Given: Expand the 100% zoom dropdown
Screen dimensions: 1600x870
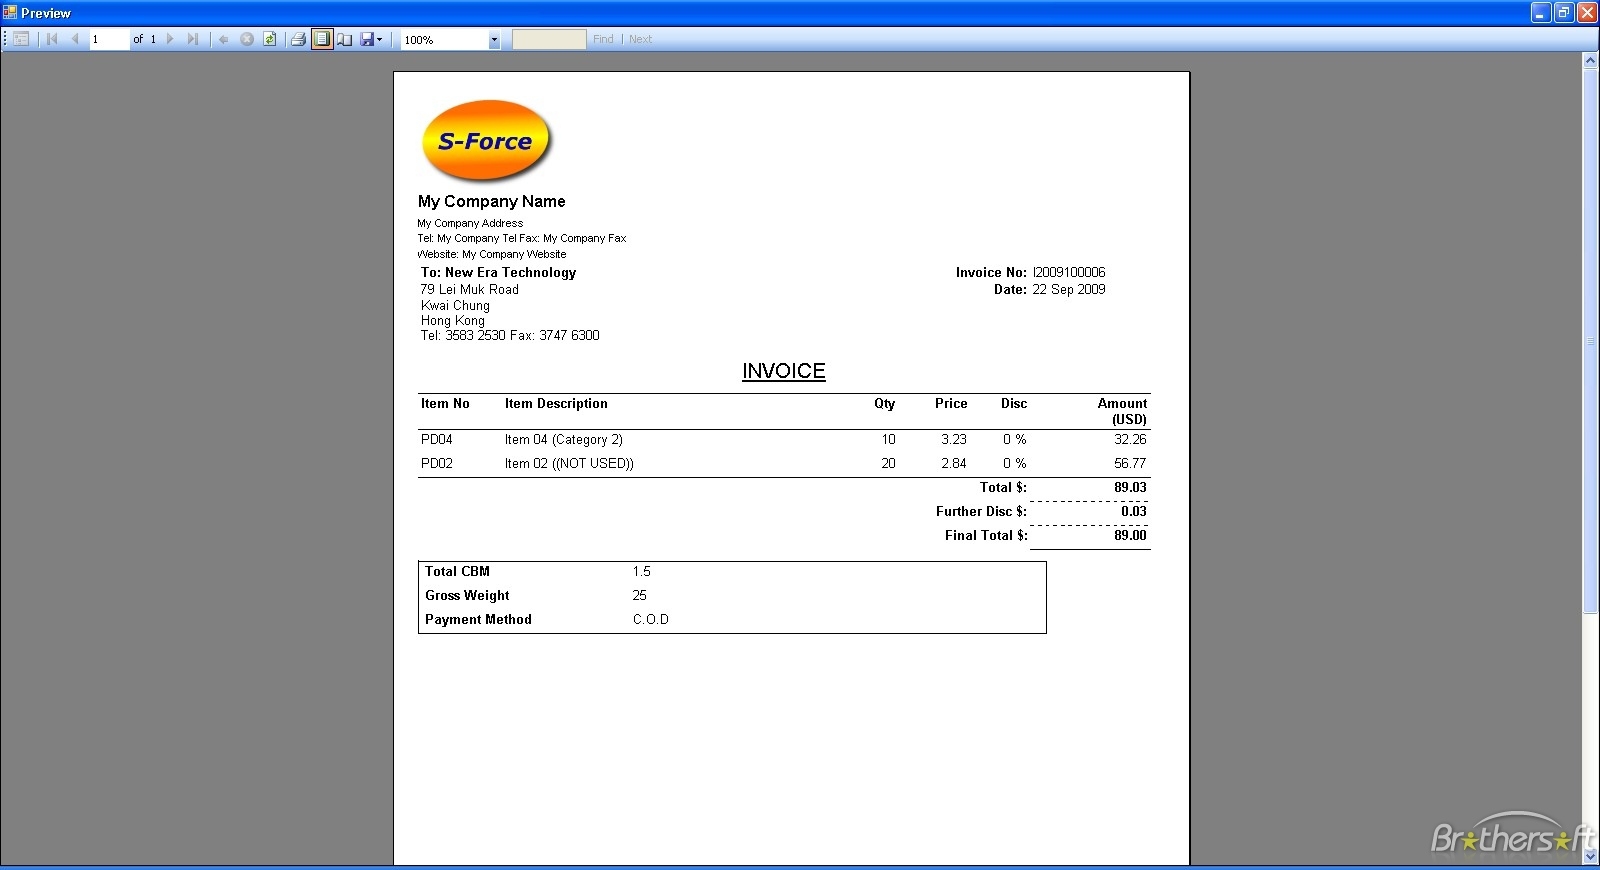Looking at the screenshot, I should [x=494, y=40].
